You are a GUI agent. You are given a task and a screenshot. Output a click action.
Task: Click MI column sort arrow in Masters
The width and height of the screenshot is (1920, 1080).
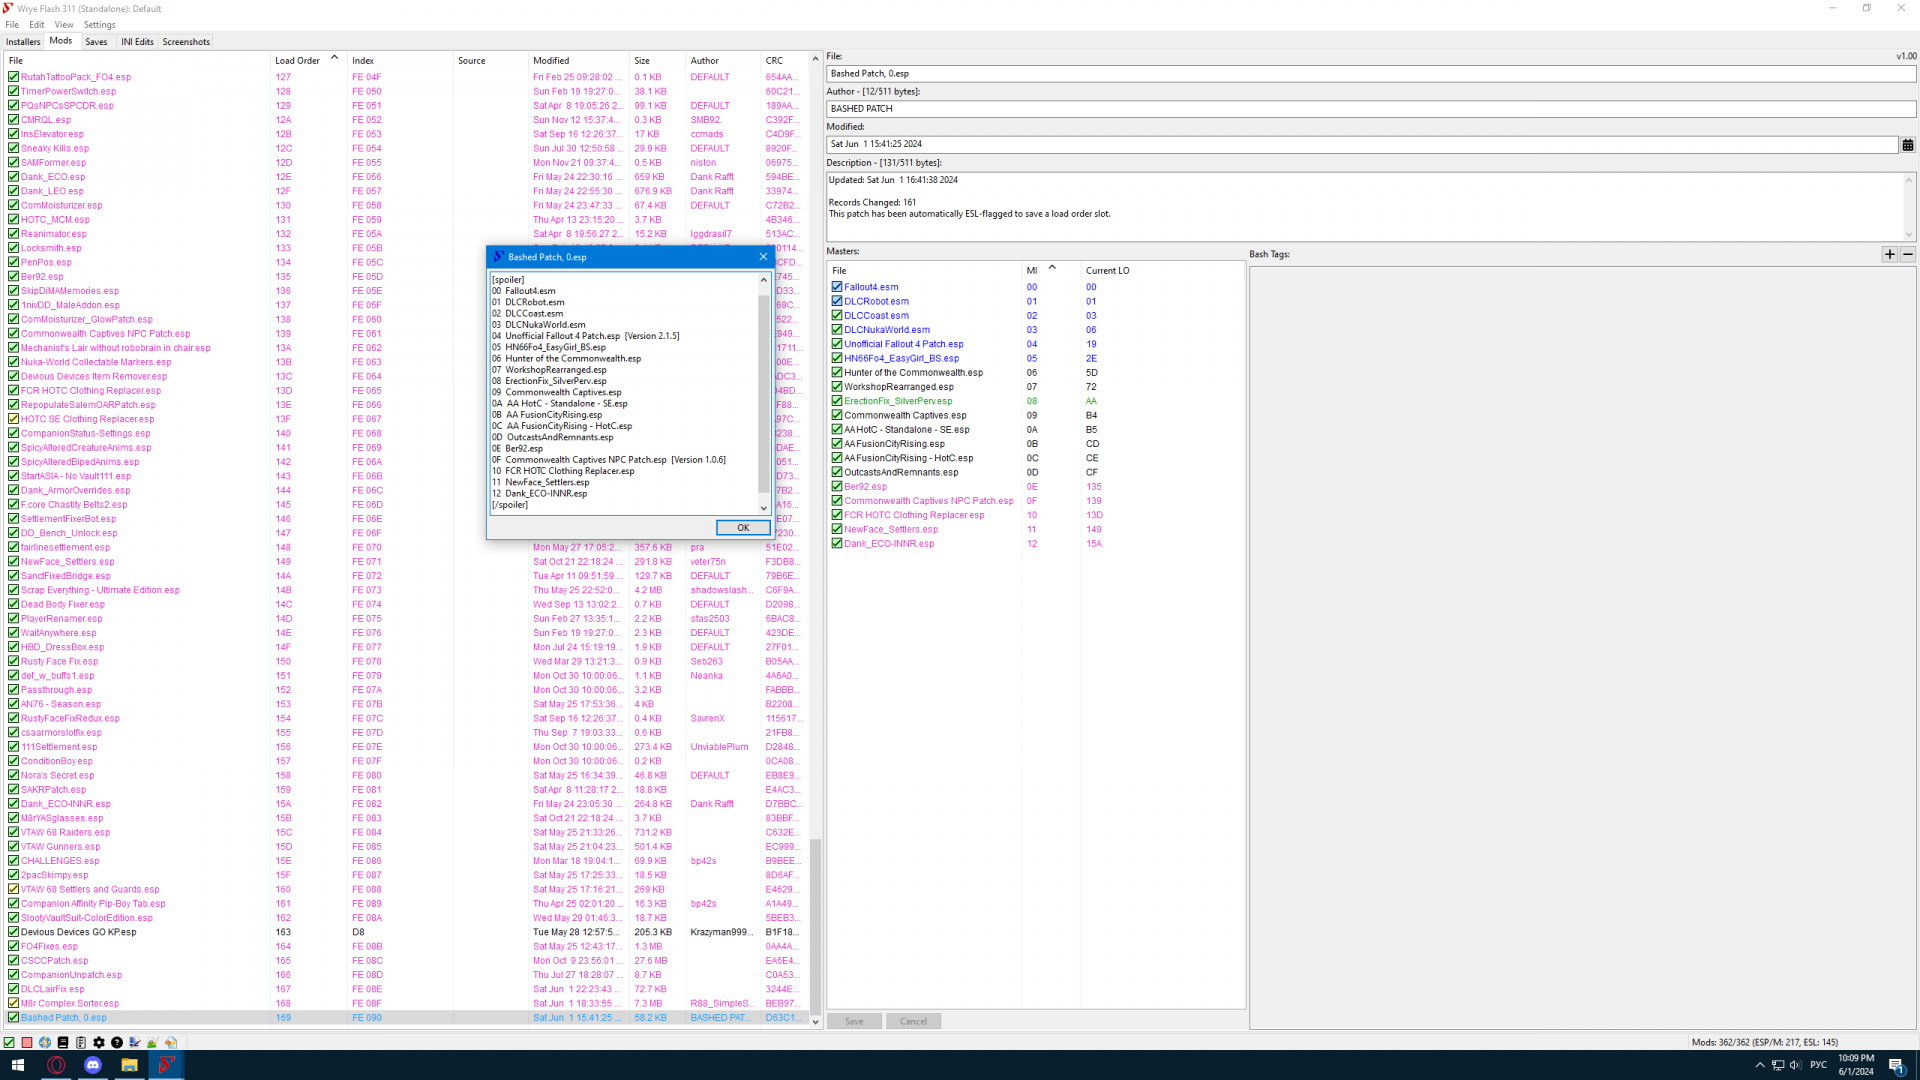pos(1052,268)
